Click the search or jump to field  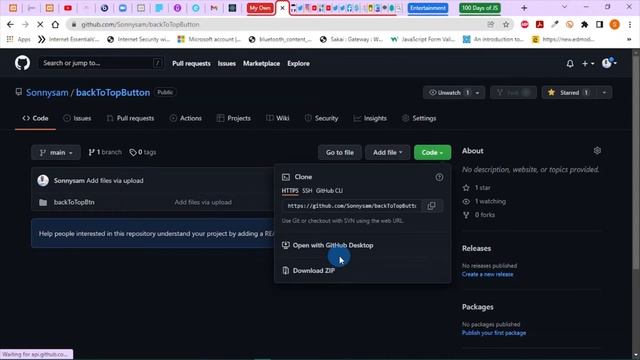click(x=101, y=63)
